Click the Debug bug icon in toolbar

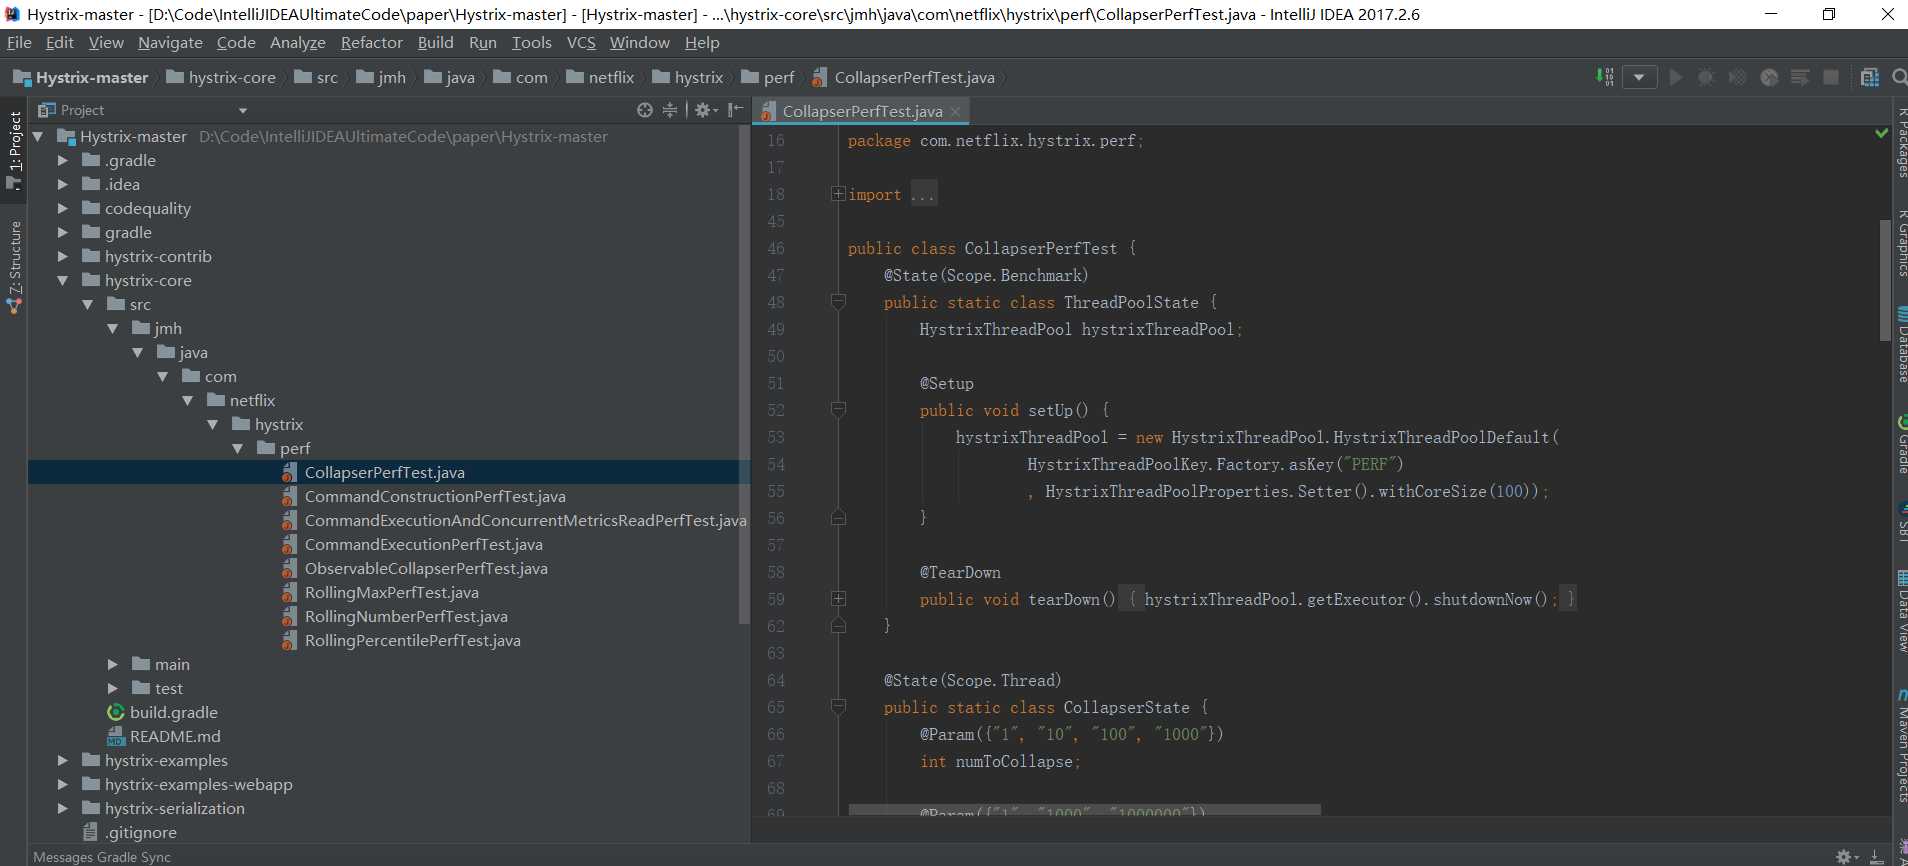coord(1706,77)
